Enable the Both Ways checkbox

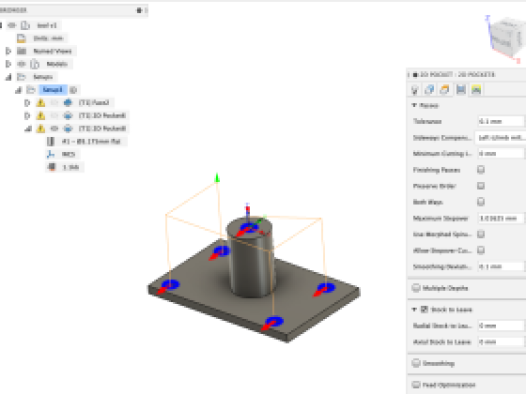[x=481, y=202]
